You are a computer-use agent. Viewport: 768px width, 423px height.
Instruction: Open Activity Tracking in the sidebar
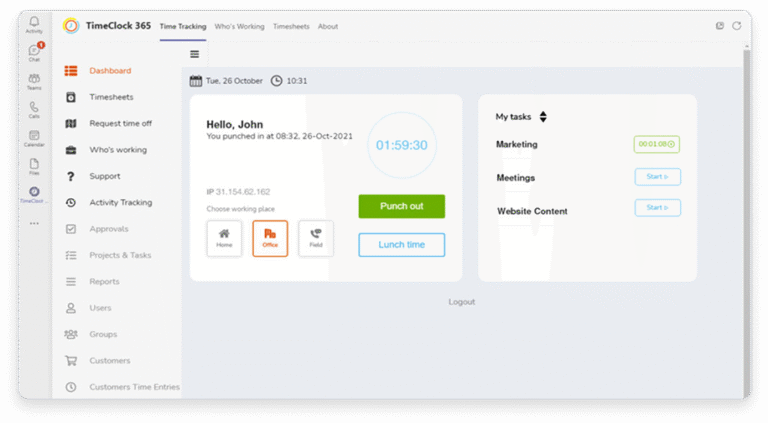point(120,203)
